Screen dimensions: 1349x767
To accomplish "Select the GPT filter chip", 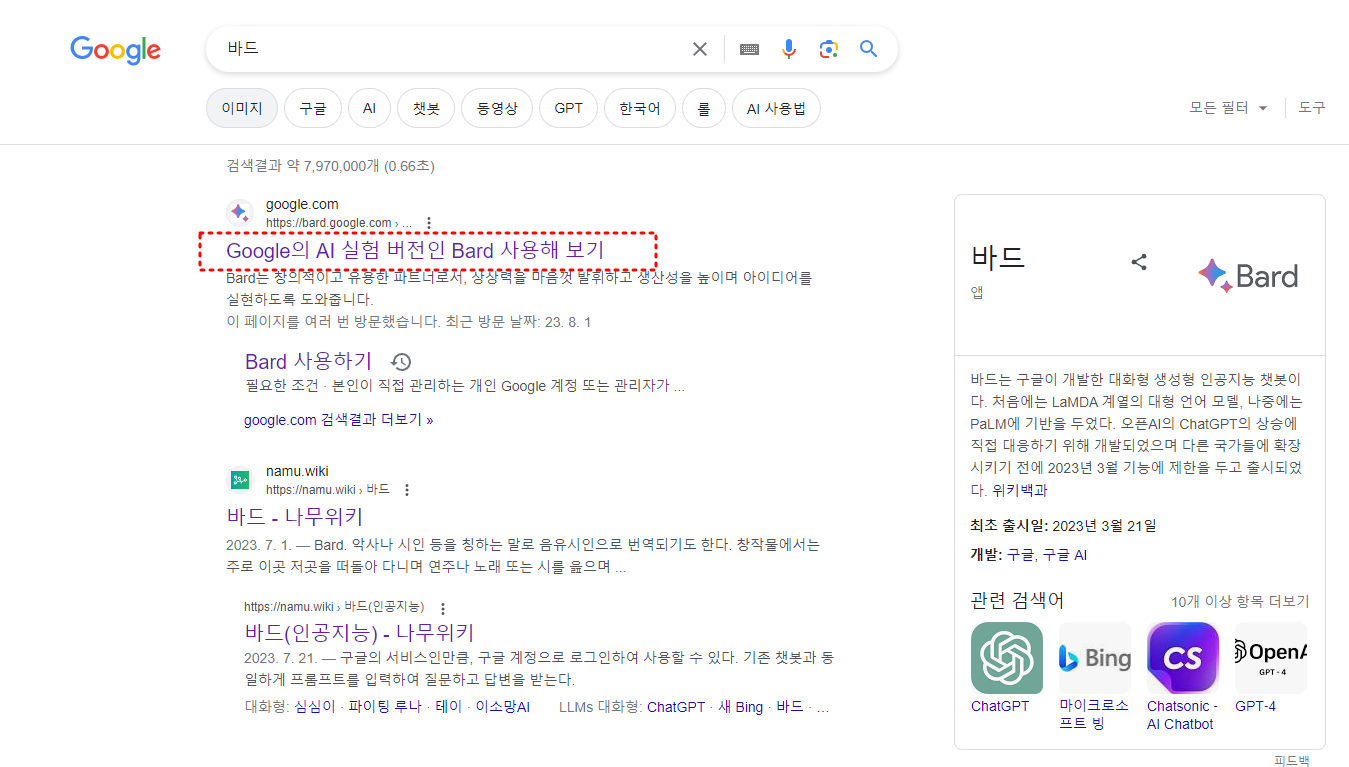I will 568,108.
